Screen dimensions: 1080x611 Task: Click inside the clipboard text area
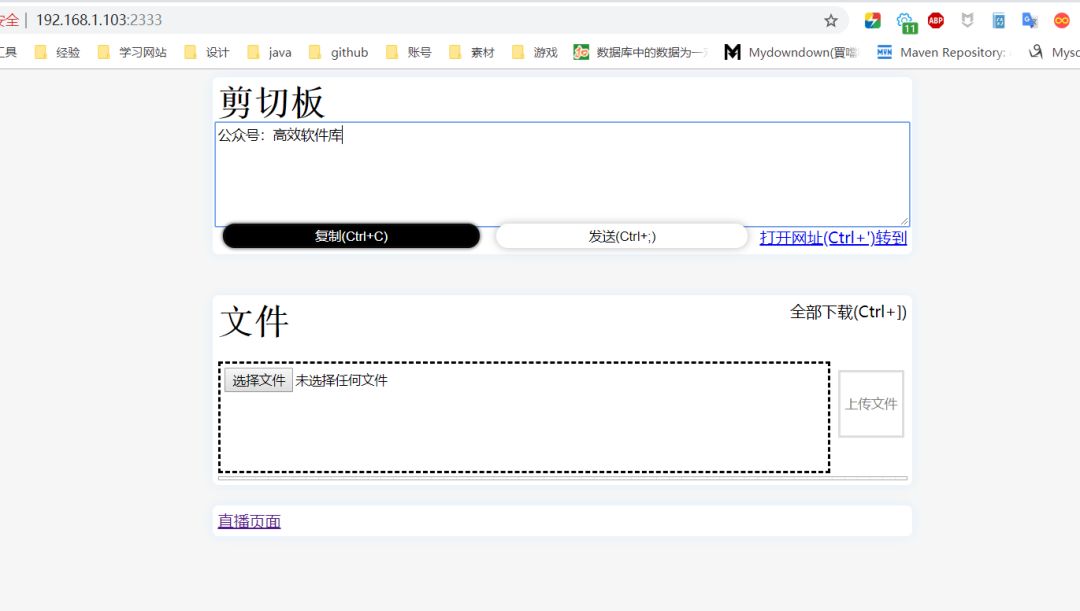coord(560,170)
